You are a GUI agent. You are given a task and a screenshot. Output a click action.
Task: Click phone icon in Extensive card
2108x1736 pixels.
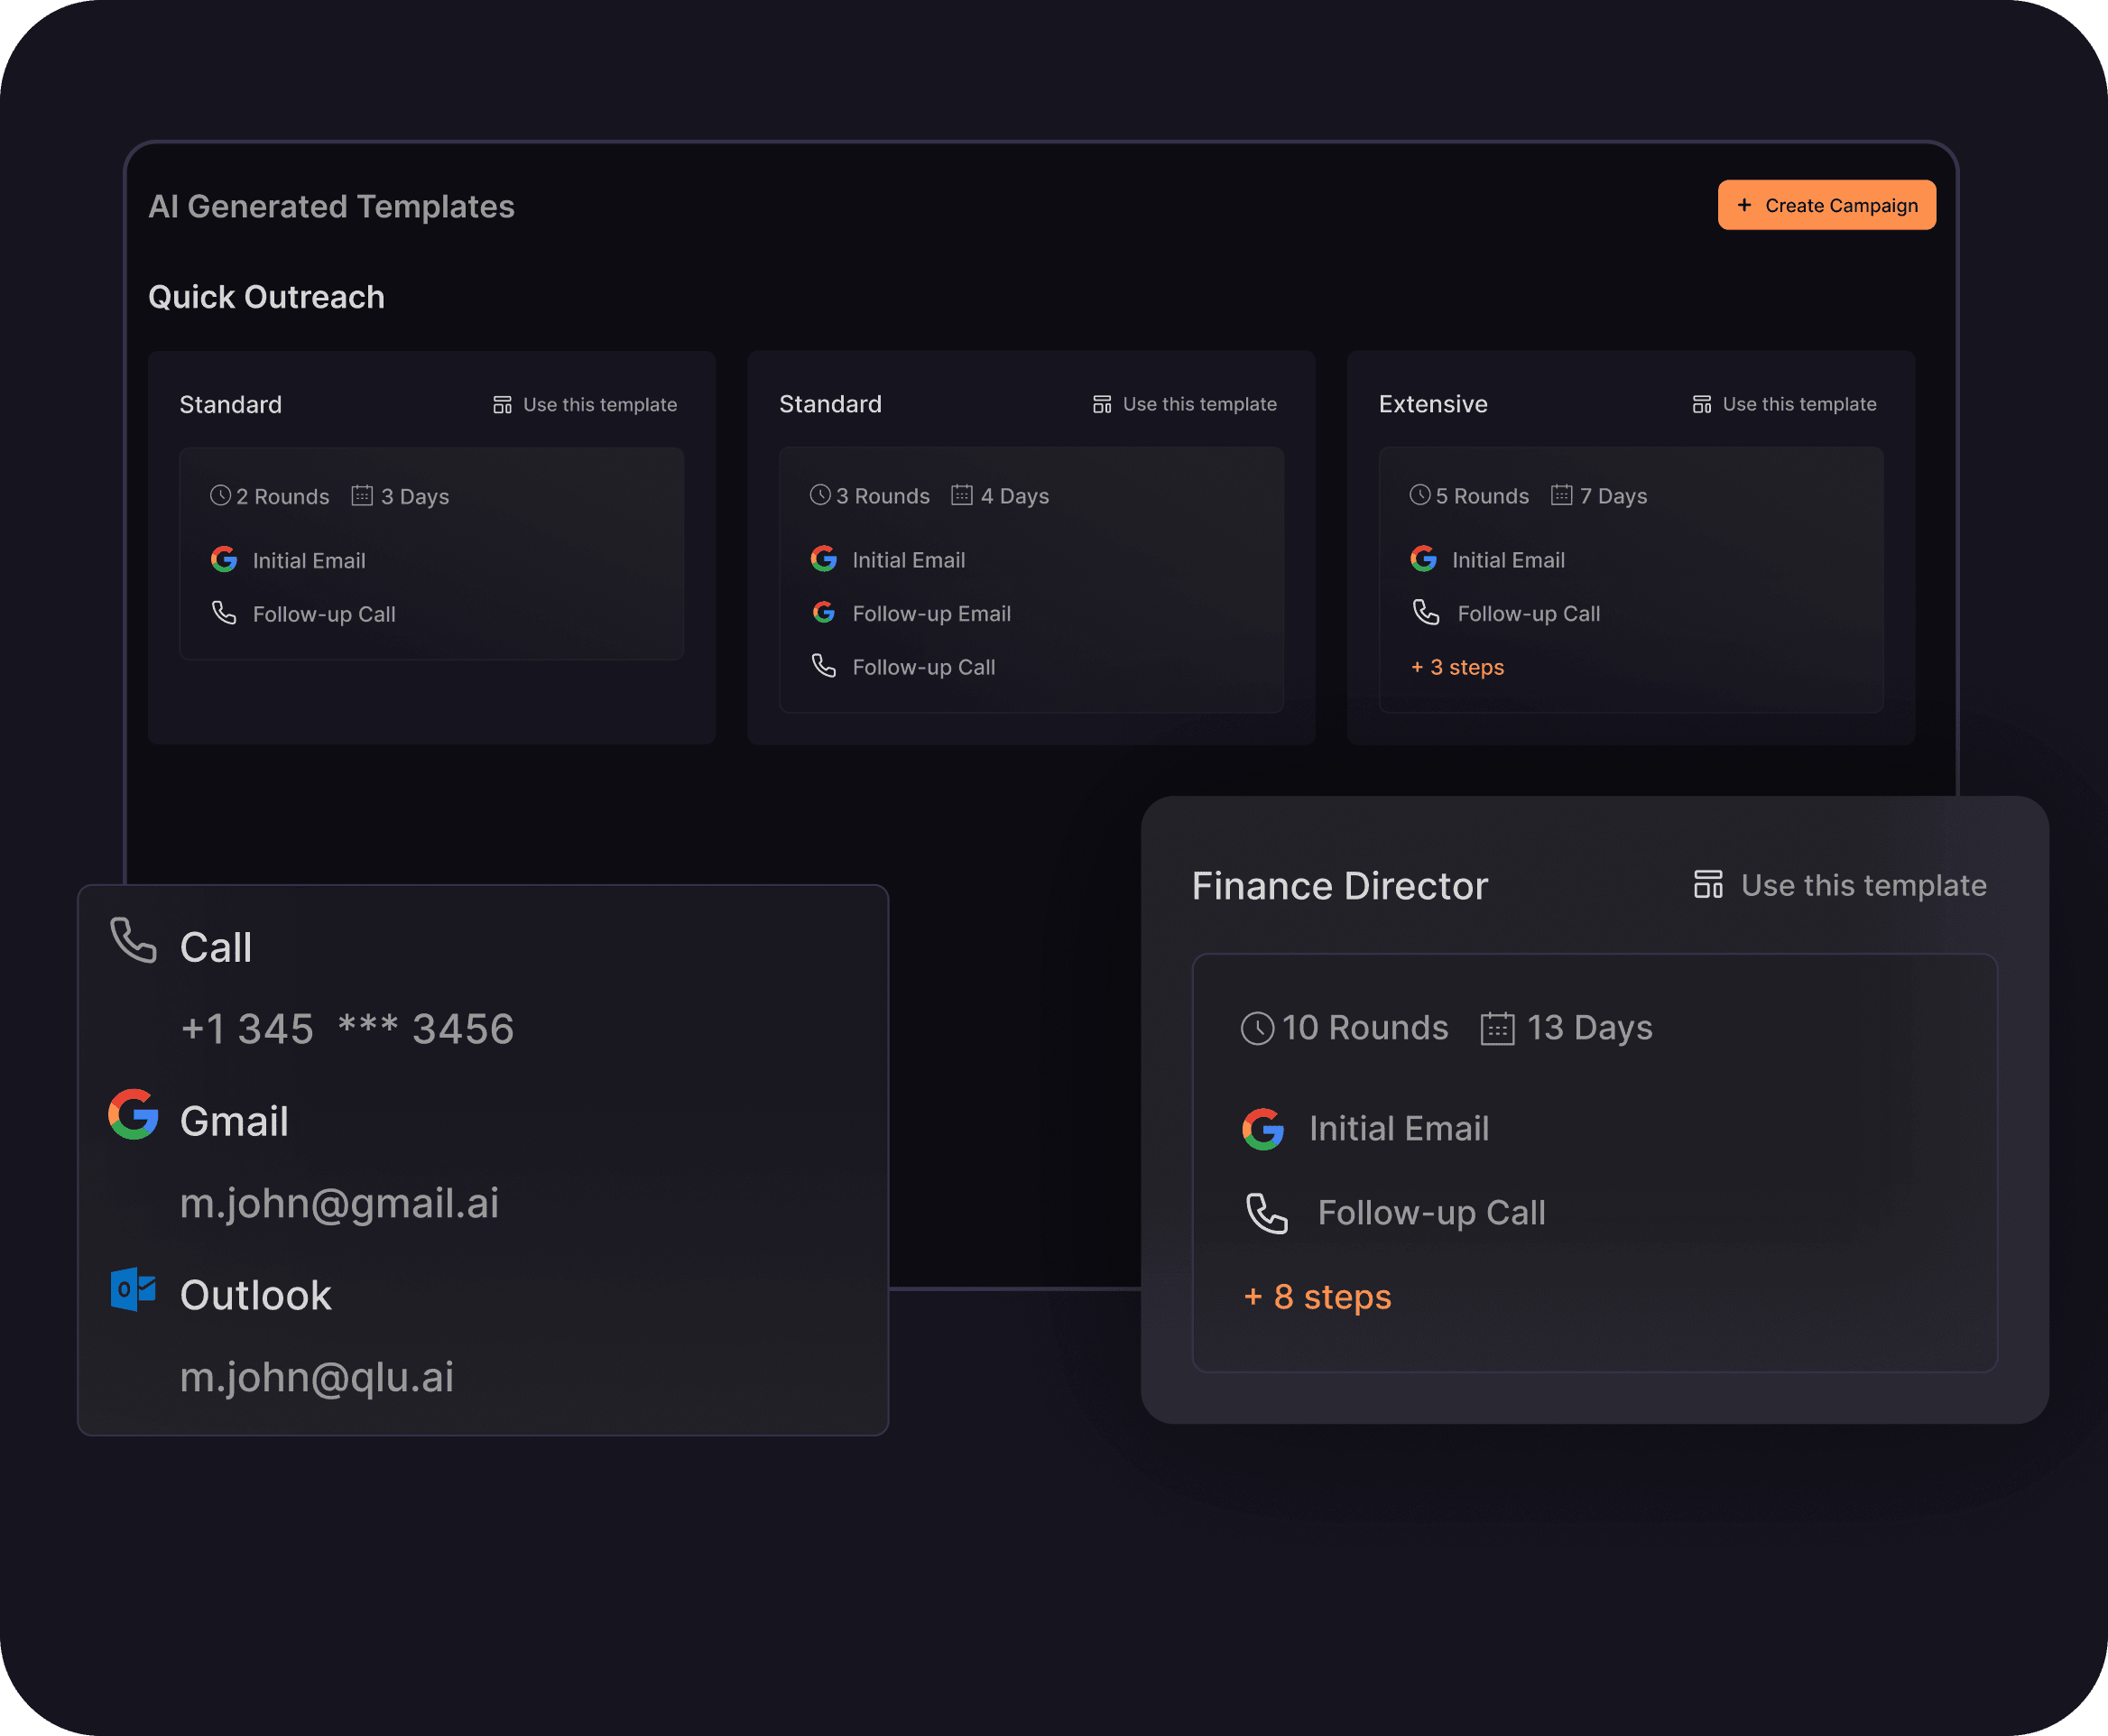click(x=1426, y=612)
